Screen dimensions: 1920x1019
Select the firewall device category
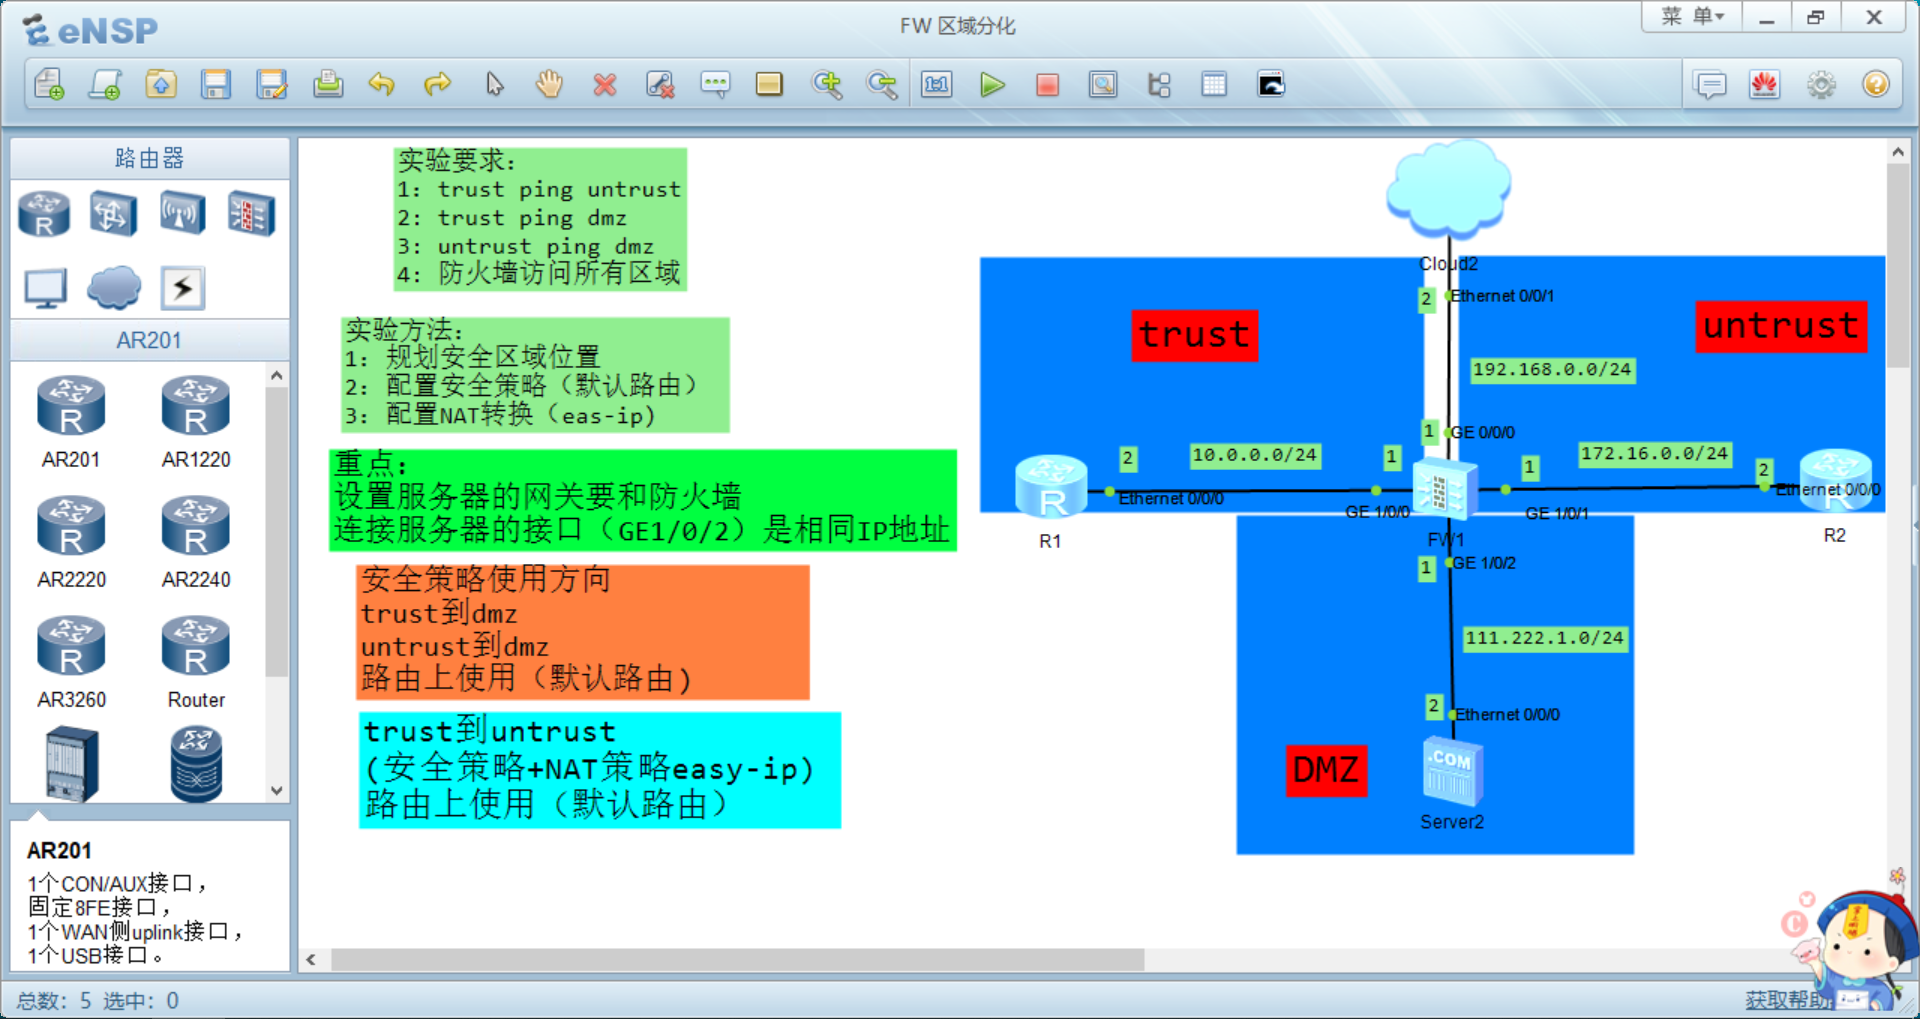[250, 214]
